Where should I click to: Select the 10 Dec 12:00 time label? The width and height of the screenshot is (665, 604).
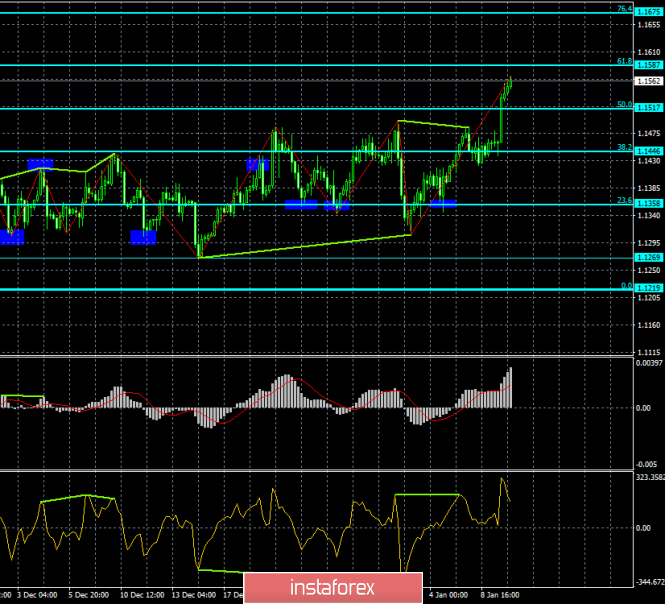click(x=140, y=594)
